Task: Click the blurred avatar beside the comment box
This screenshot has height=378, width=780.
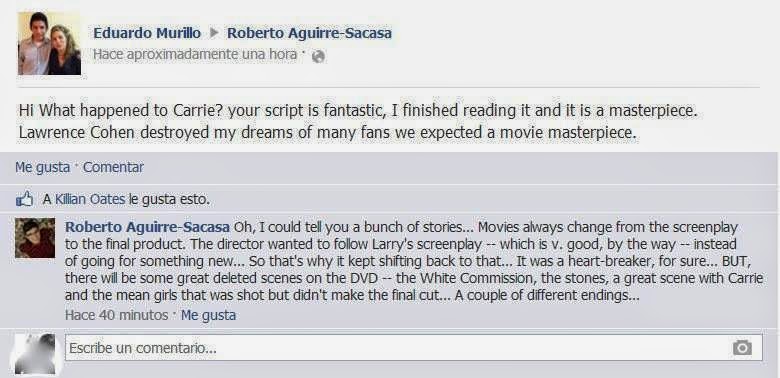Action: (x=35, y=354)
